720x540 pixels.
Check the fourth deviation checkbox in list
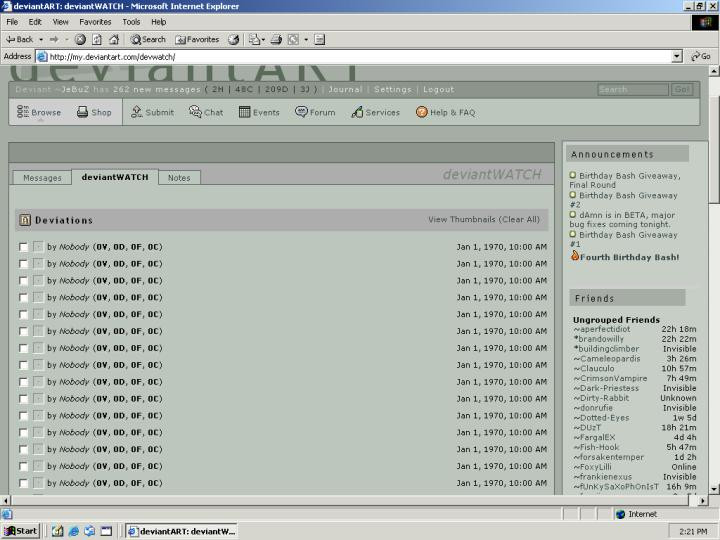23,298
